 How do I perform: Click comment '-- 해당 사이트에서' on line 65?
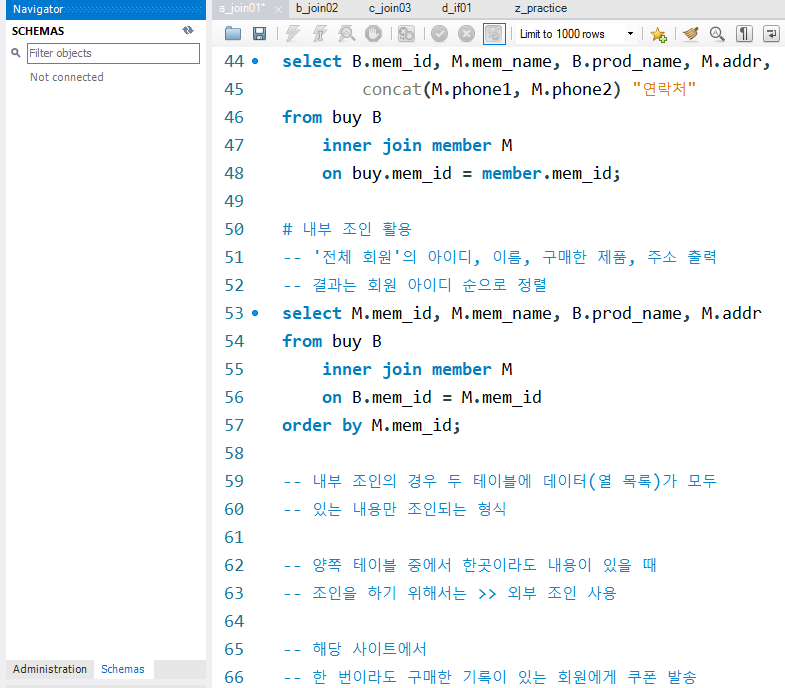point(355,649)
